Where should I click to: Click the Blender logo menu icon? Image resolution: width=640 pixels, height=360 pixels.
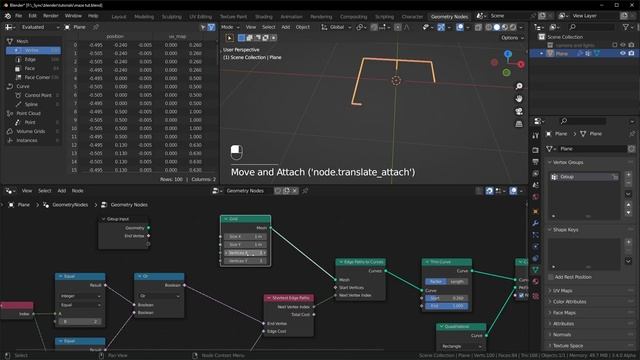(x=7, y=16)
